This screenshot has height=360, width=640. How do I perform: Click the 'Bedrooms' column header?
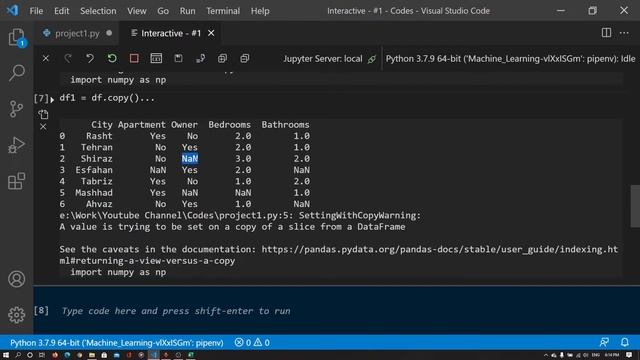229,124
